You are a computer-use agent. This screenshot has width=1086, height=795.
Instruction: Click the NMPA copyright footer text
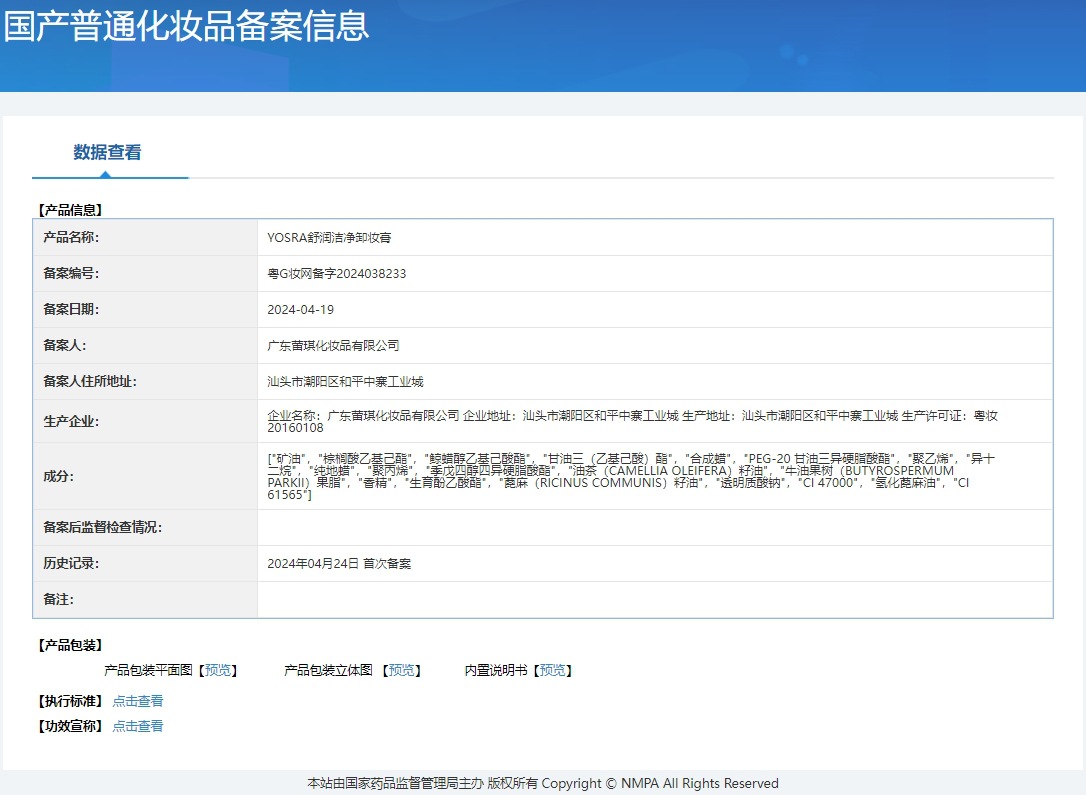click(543, 783)
